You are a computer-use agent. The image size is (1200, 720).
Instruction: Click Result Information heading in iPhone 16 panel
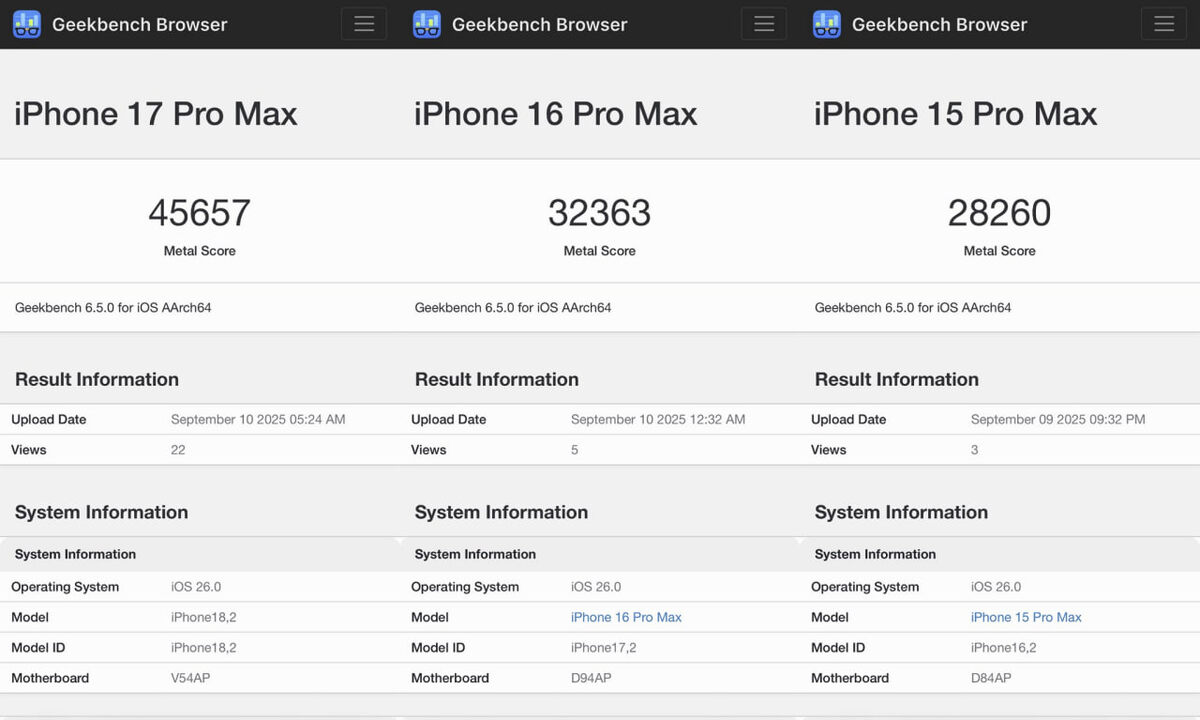(497, 379)
